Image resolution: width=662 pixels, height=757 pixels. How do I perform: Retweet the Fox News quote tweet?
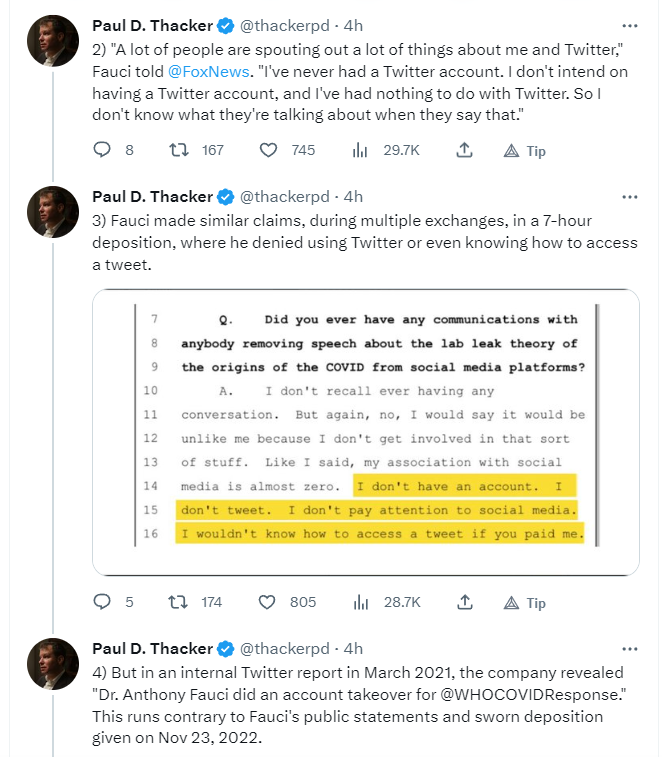(x=178, y=150)
